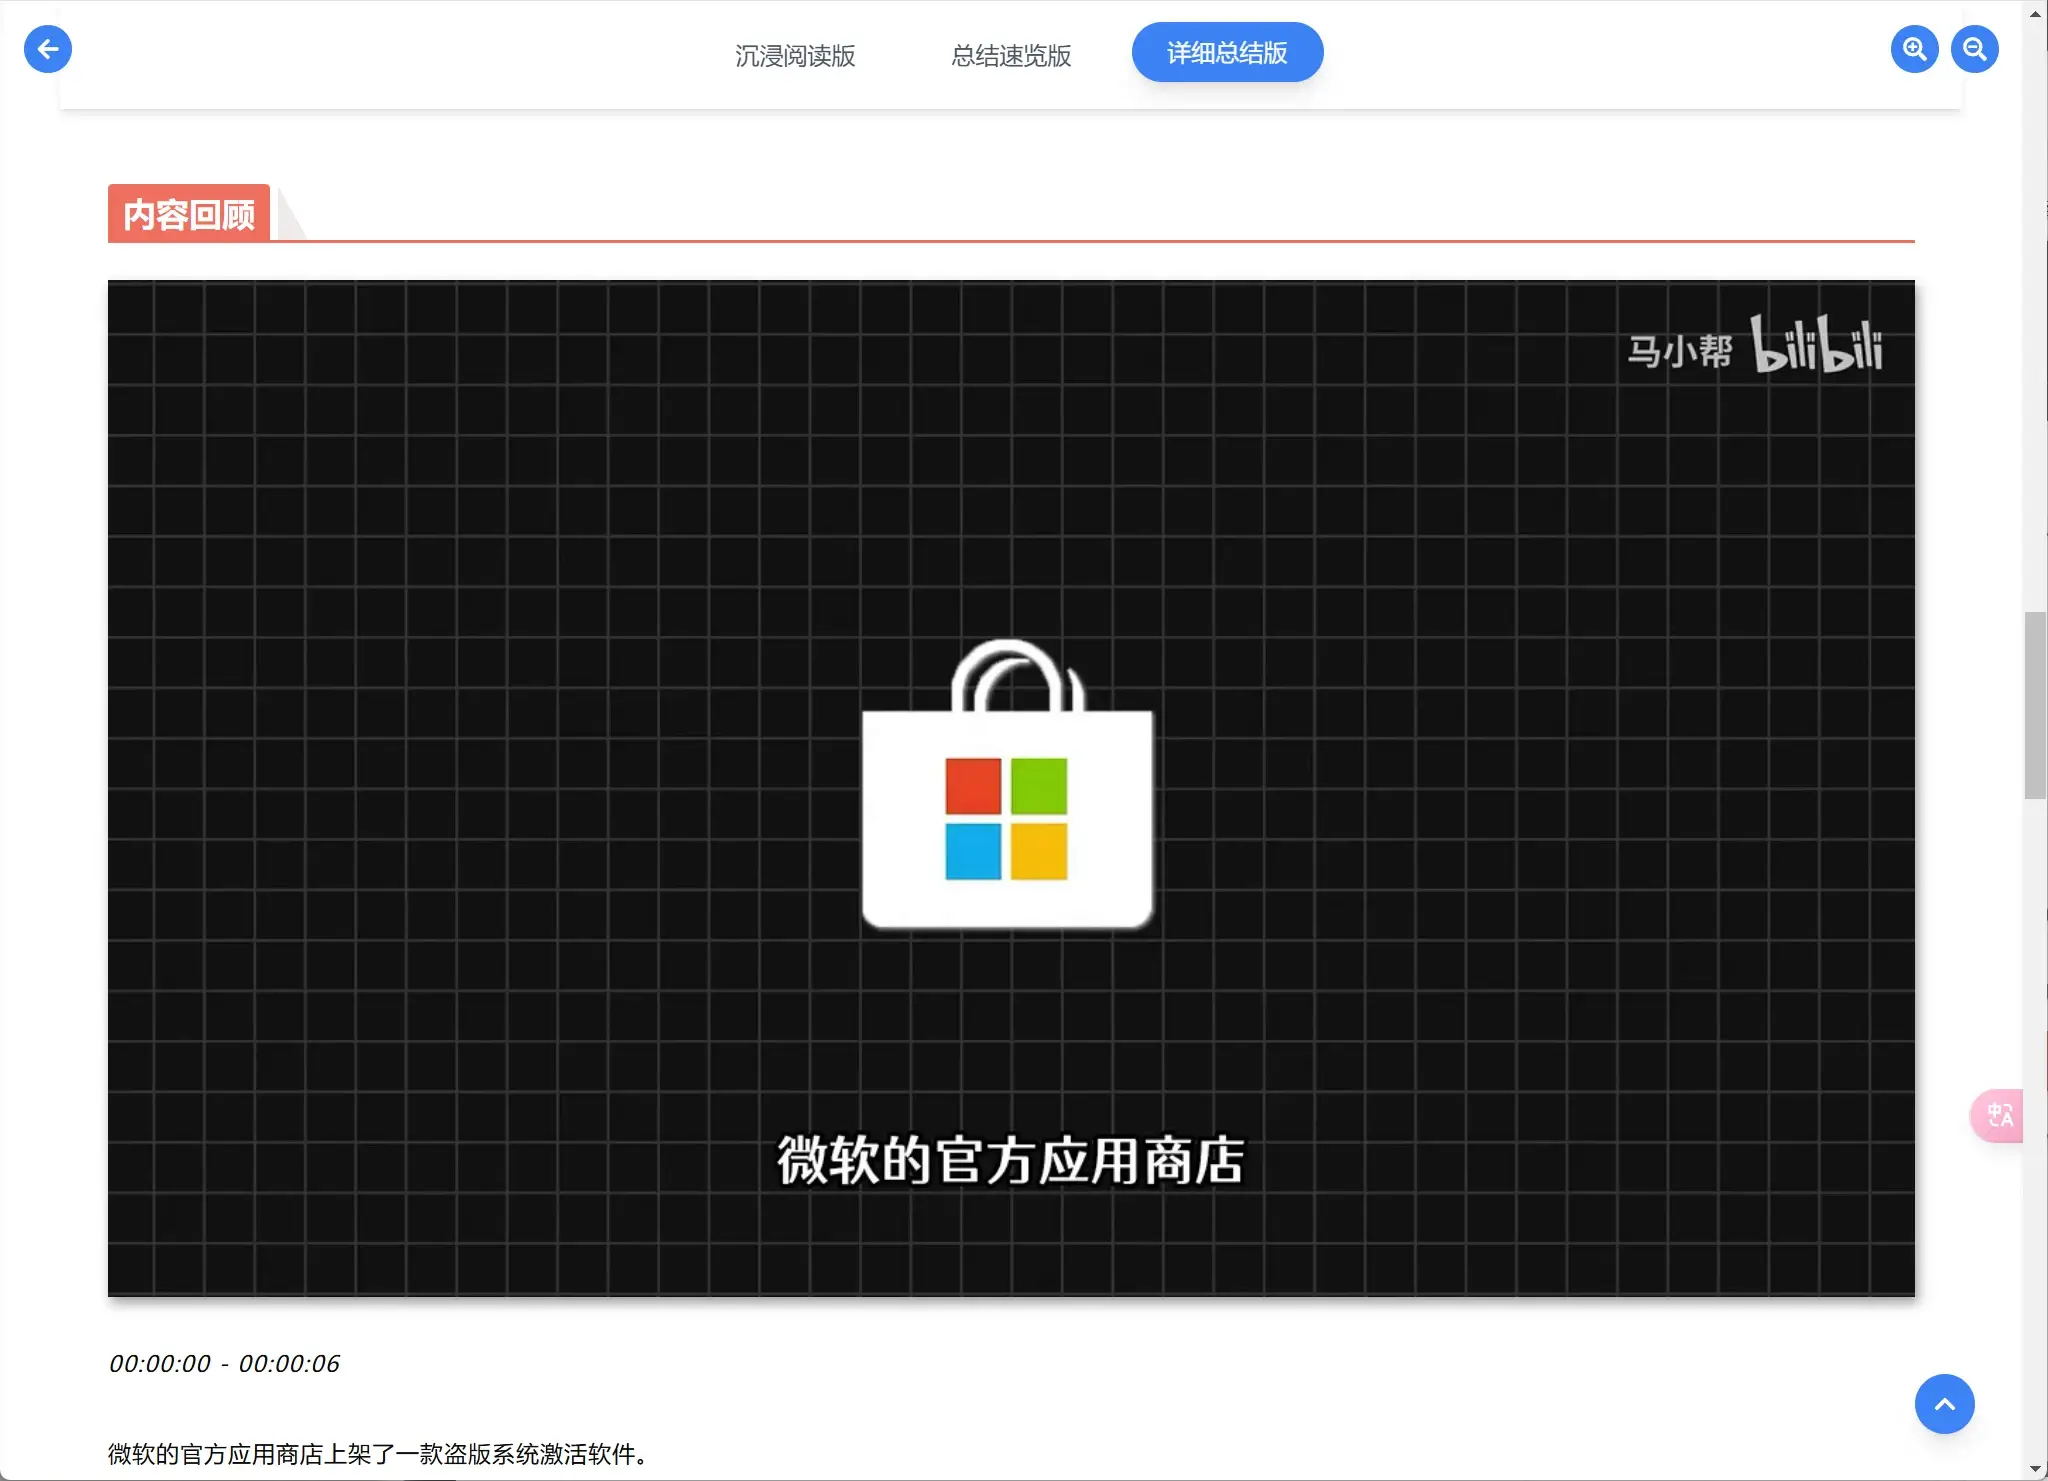Image resolution: width=2048 pixels, height=1481 pixels.
Task: Click the 00:00:00 - 00:00:06 timestamp
Action: pyautogui.click(x=224, y=1363)
